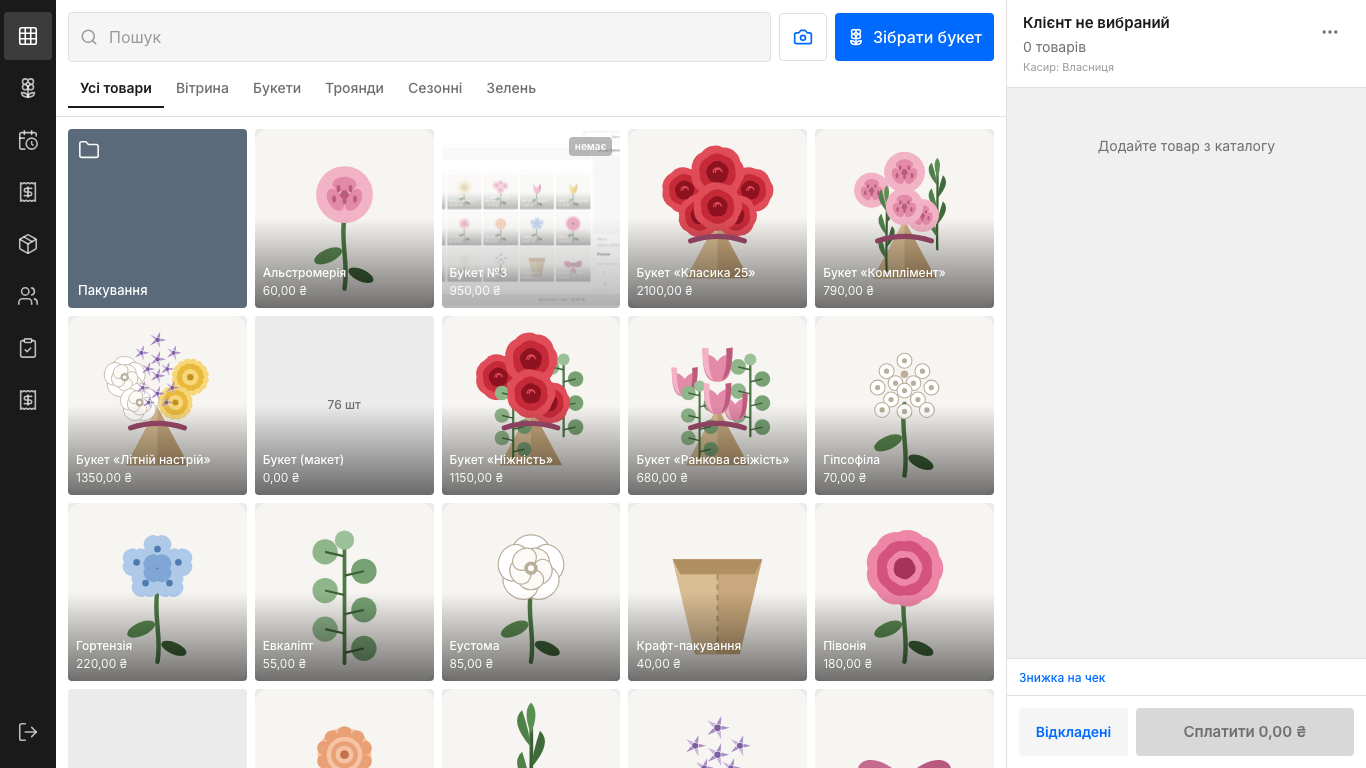This screenshot has width=1366, height=768.
Task: Add Букет «Ранкова свіжість» to the order
Action: (717, 405)
